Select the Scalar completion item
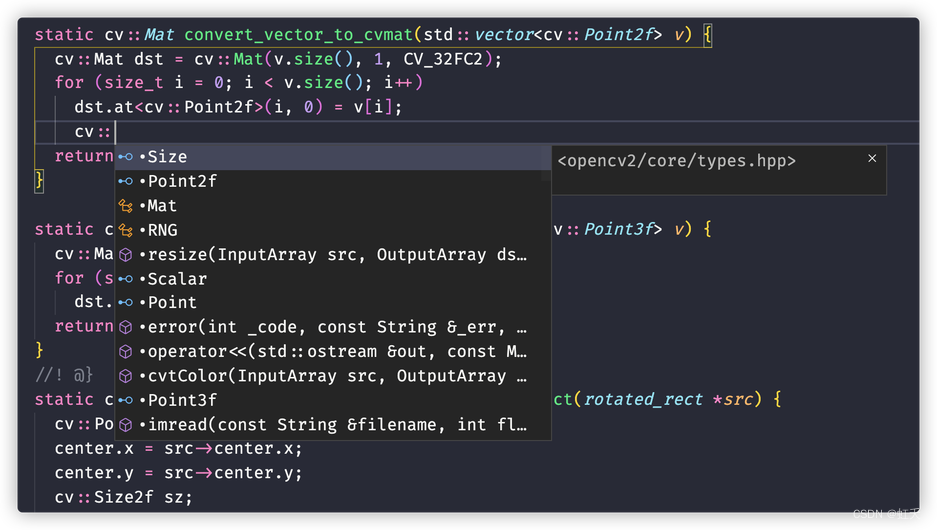 tap(332, 278)
